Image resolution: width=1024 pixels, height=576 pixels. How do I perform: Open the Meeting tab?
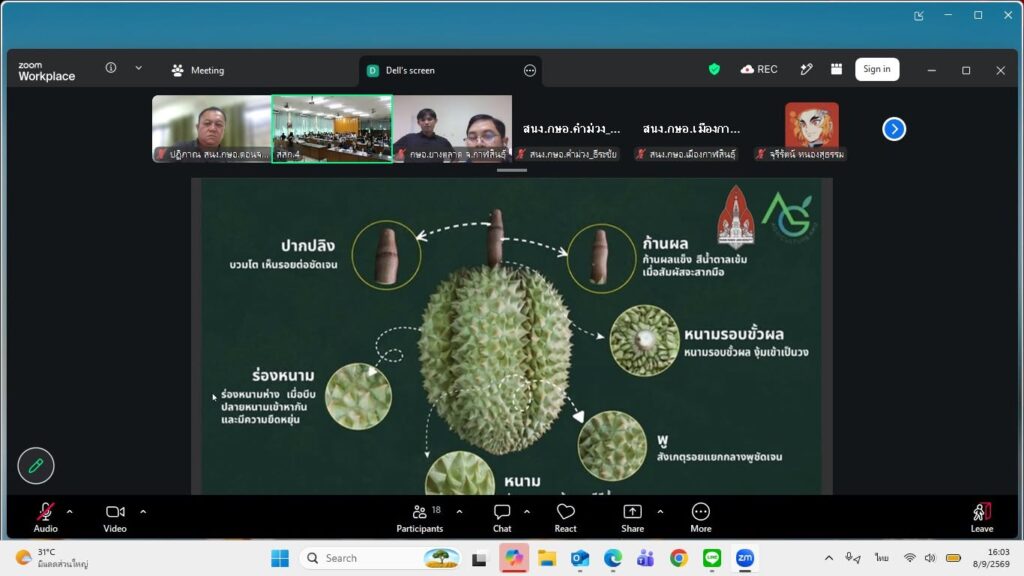click(198, 70)
